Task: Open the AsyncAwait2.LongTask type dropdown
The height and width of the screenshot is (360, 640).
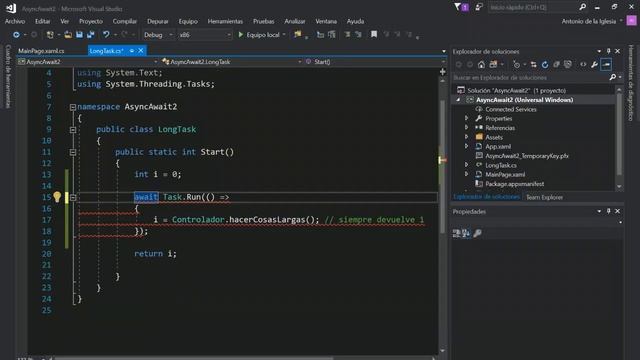Action: pos(231,62)
